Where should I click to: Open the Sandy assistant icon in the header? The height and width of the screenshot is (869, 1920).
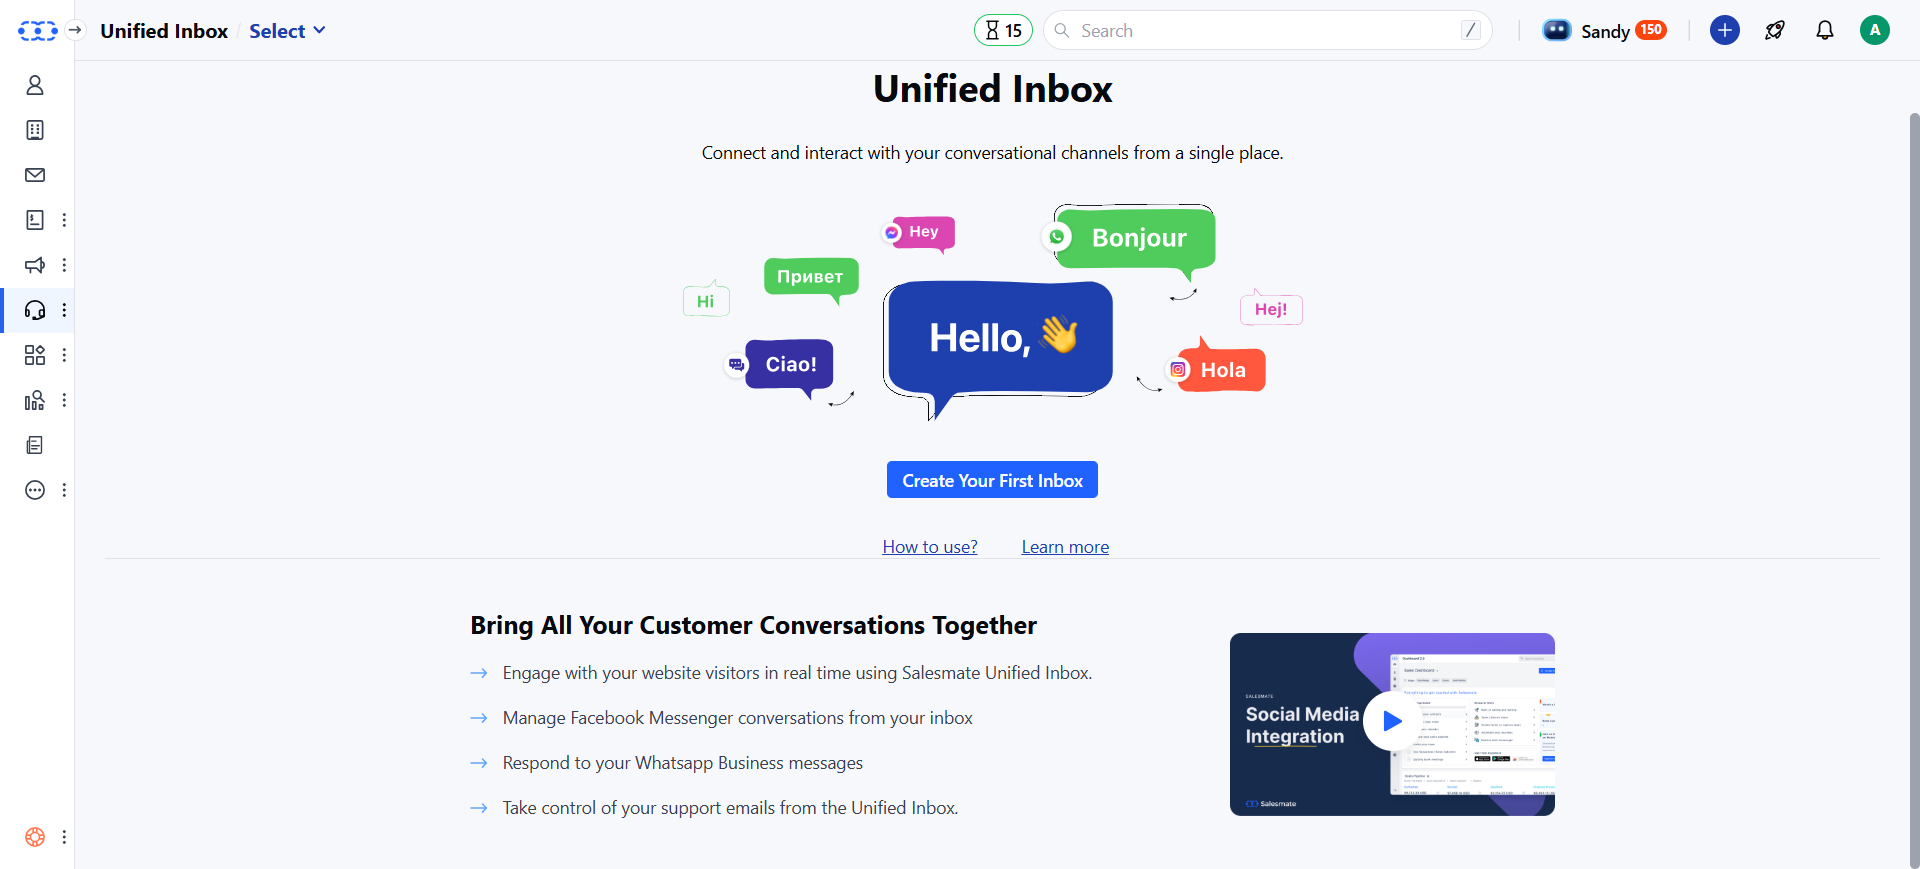pos(1557,30)
